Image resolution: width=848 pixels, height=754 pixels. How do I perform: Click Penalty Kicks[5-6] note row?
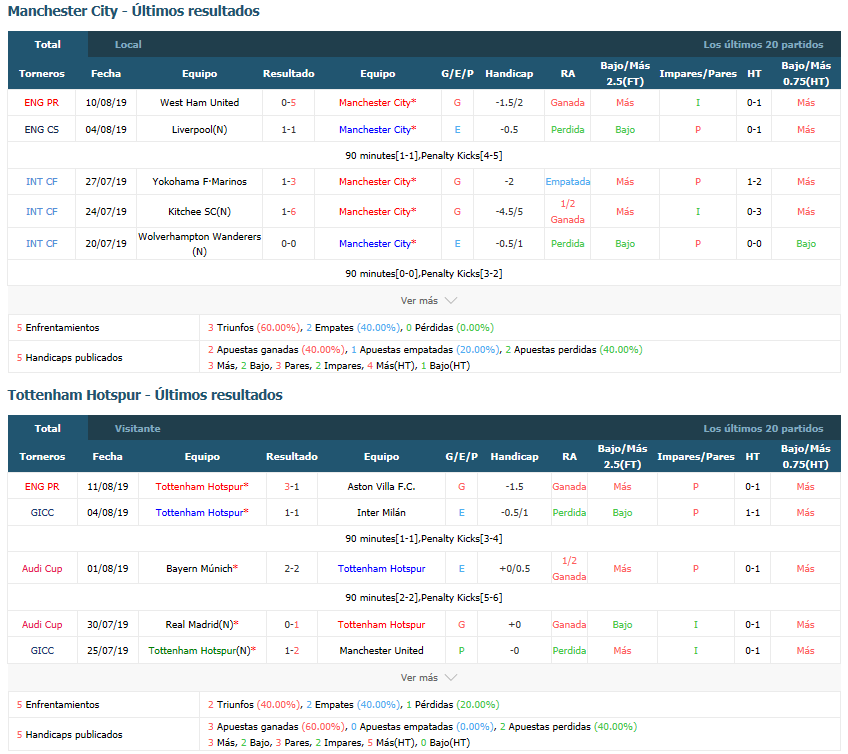pos(424,598)
